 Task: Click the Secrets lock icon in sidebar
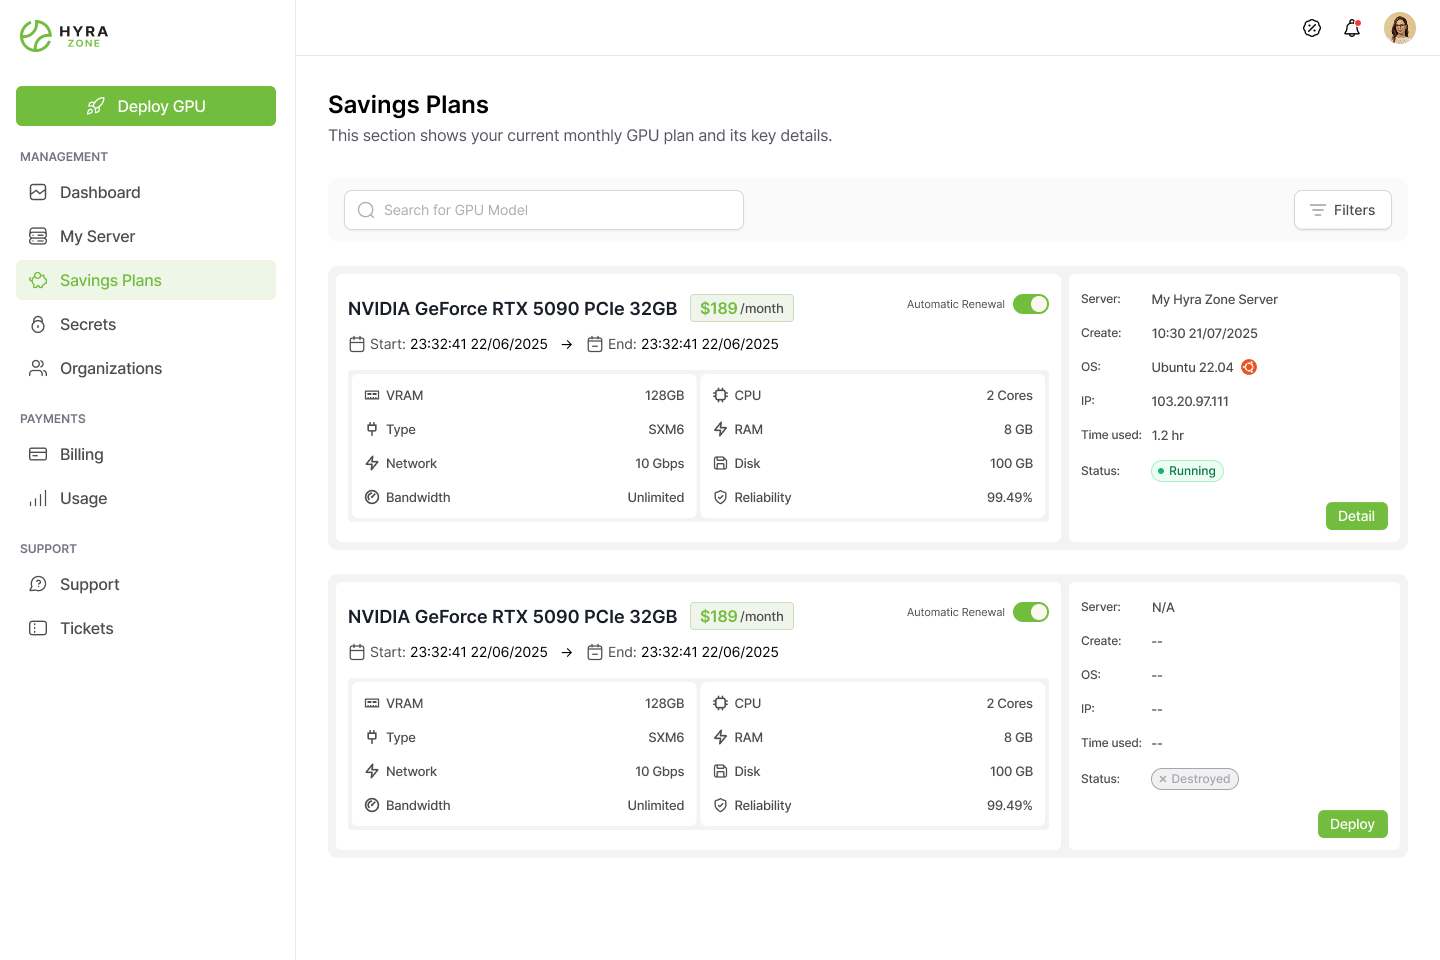[38, 324]
